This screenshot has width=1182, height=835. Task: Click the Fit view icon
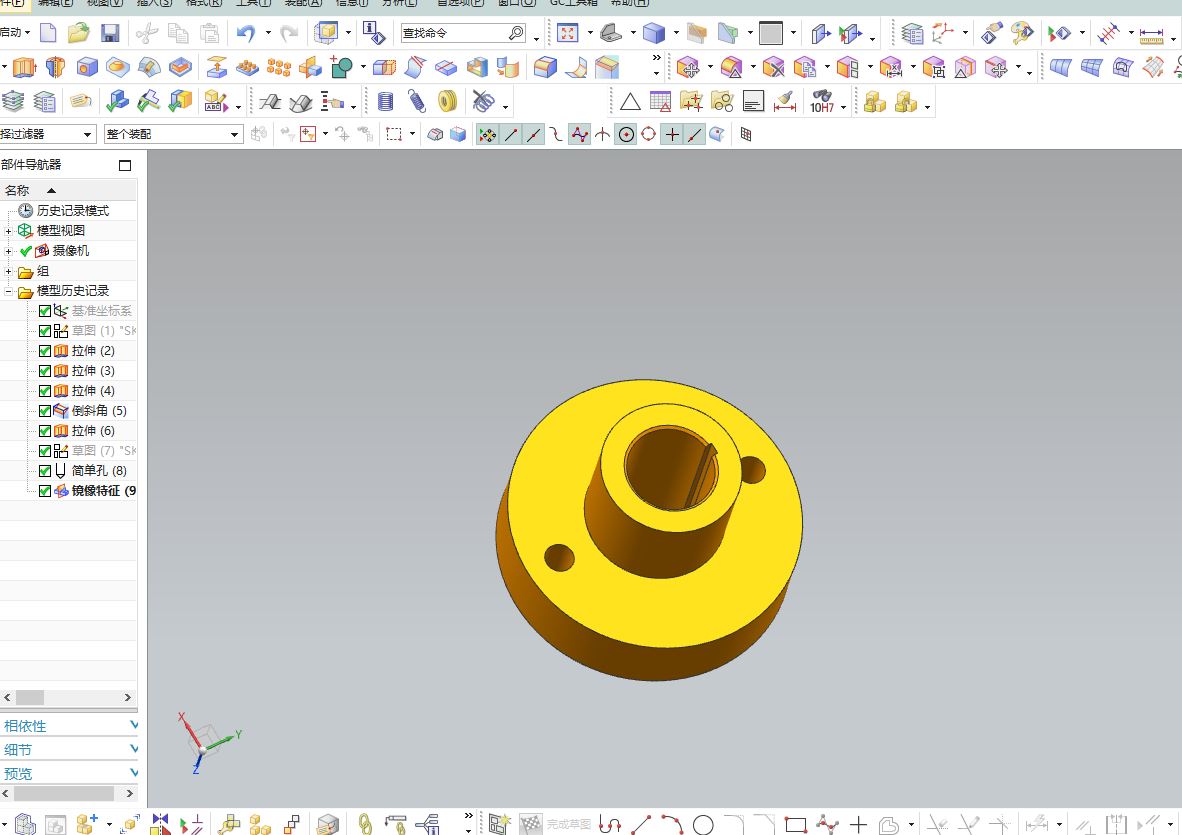[568, 32]
